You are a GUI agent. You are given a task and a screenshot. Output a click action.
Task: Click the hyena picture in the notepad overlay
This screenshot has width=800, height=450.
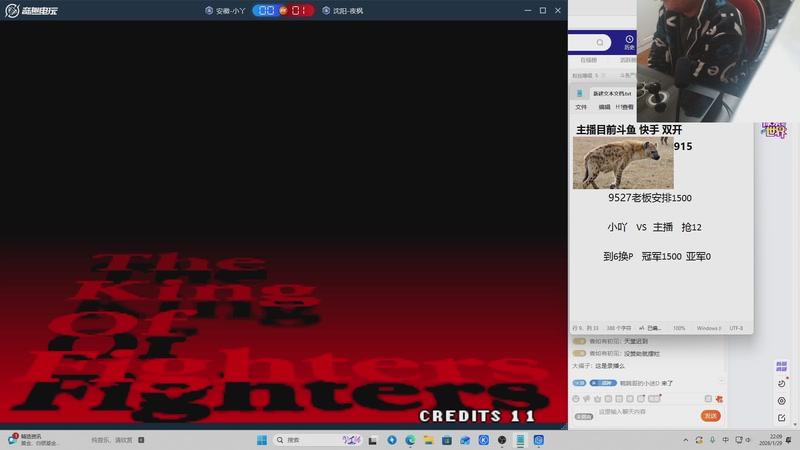623,163
